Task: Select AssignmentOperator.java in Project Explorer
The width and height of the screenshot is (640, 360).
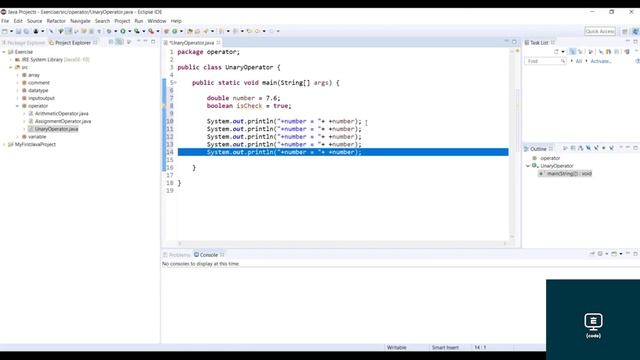Action: click(x=63, y=121)
